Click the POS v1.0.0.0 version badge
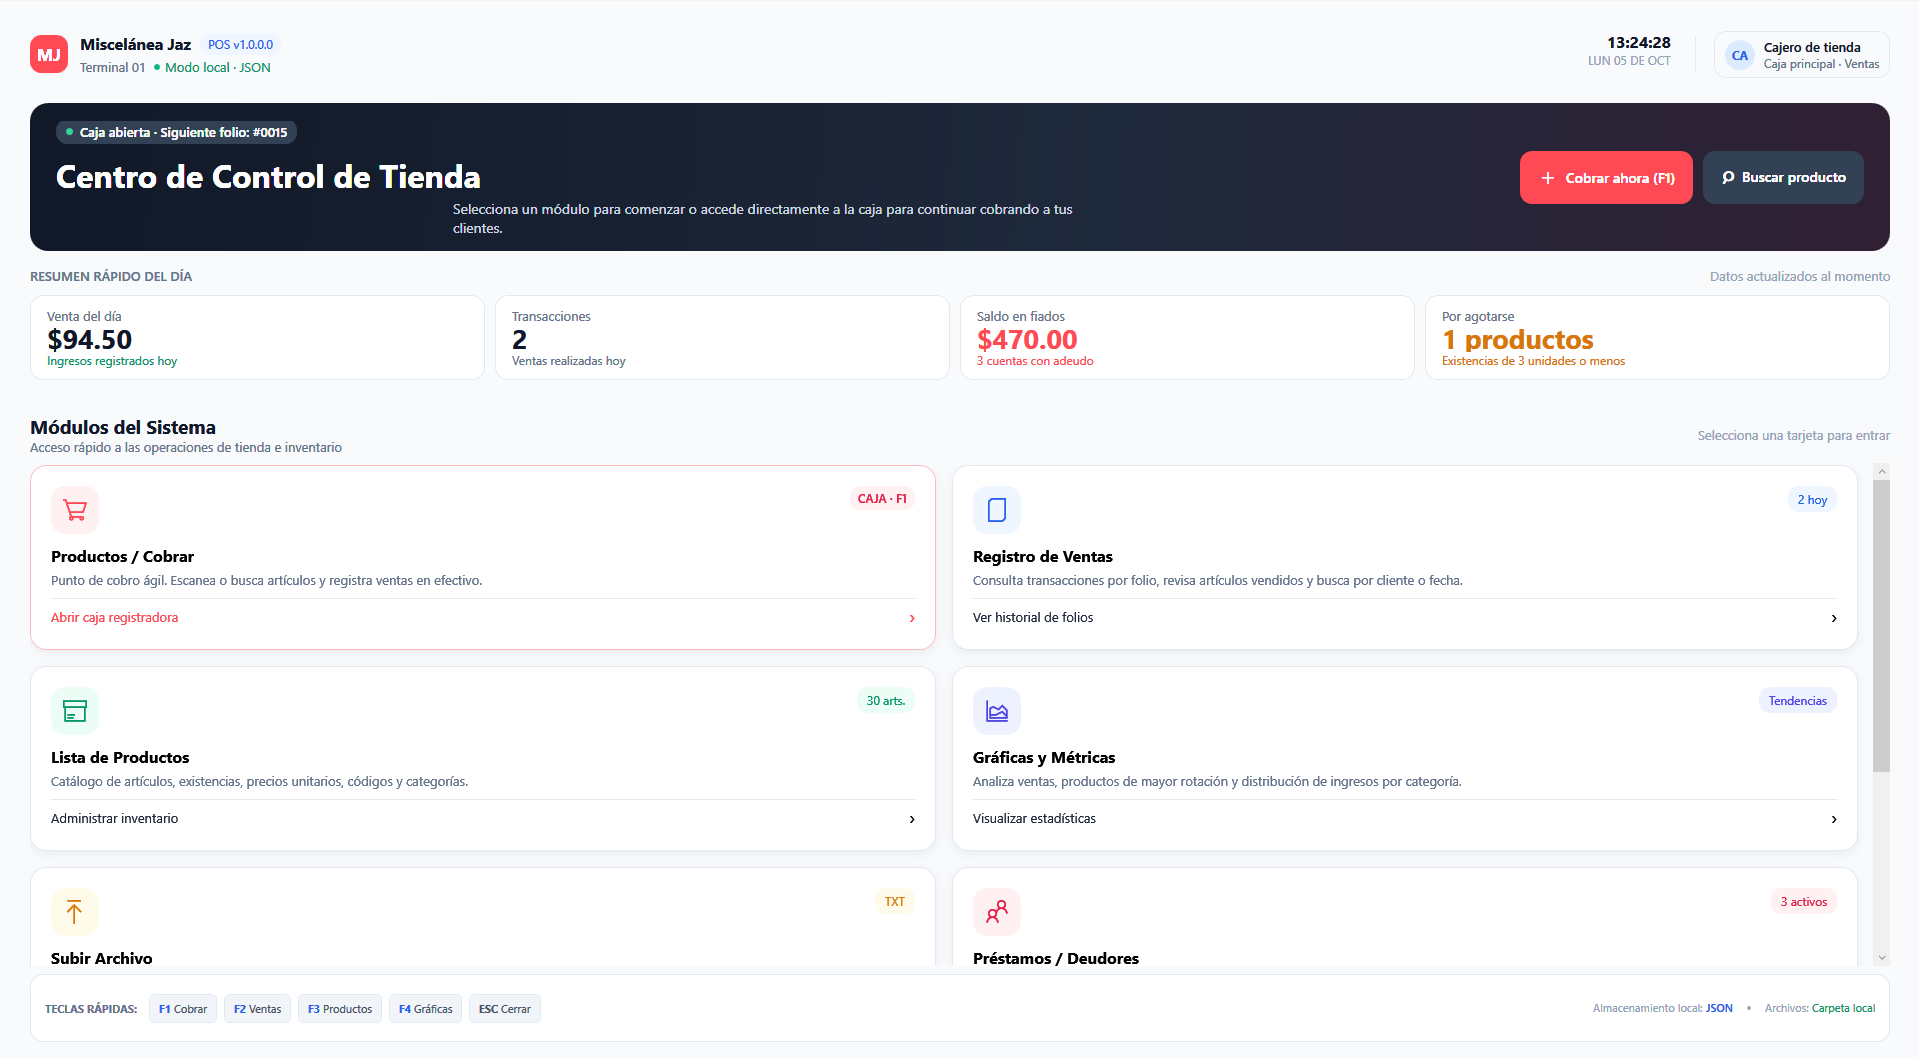The width and height of the screenshot is (1919, 1057). pyautogui.click(x=240, y=45)
